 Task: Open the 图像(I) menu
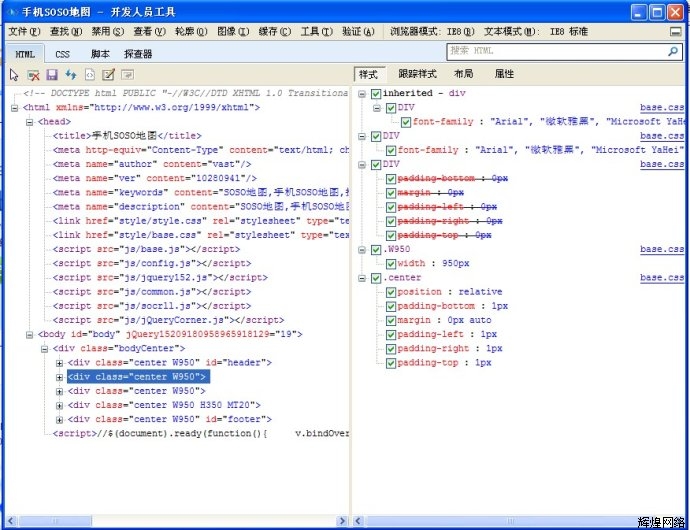233,32
